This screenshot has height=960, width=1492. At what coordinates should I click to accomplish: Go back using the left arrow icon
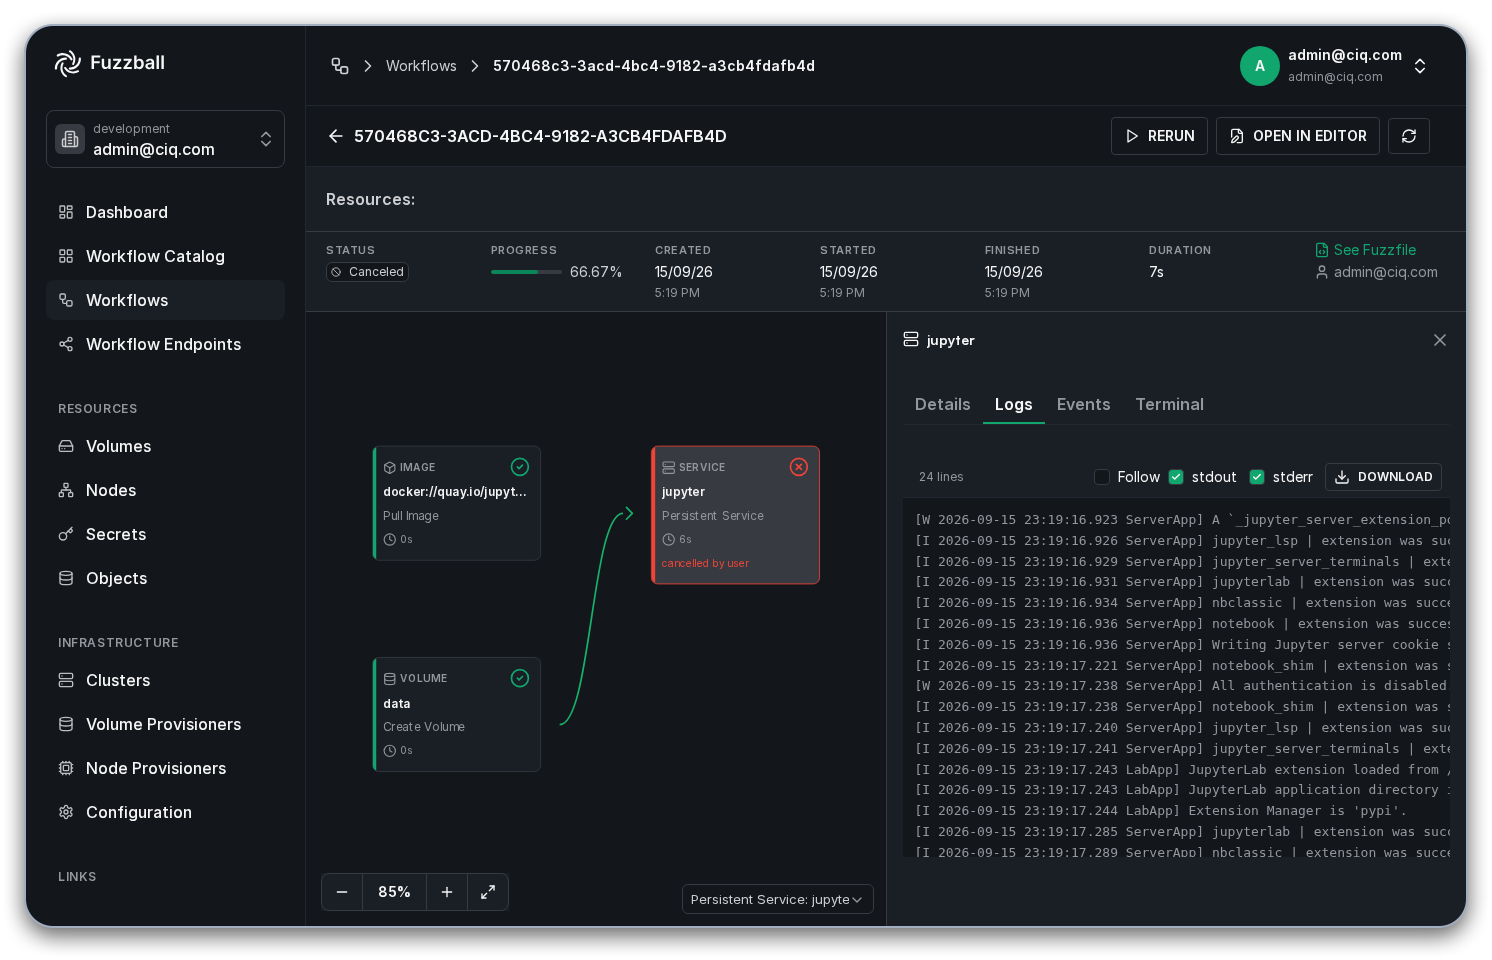[336, 136]
